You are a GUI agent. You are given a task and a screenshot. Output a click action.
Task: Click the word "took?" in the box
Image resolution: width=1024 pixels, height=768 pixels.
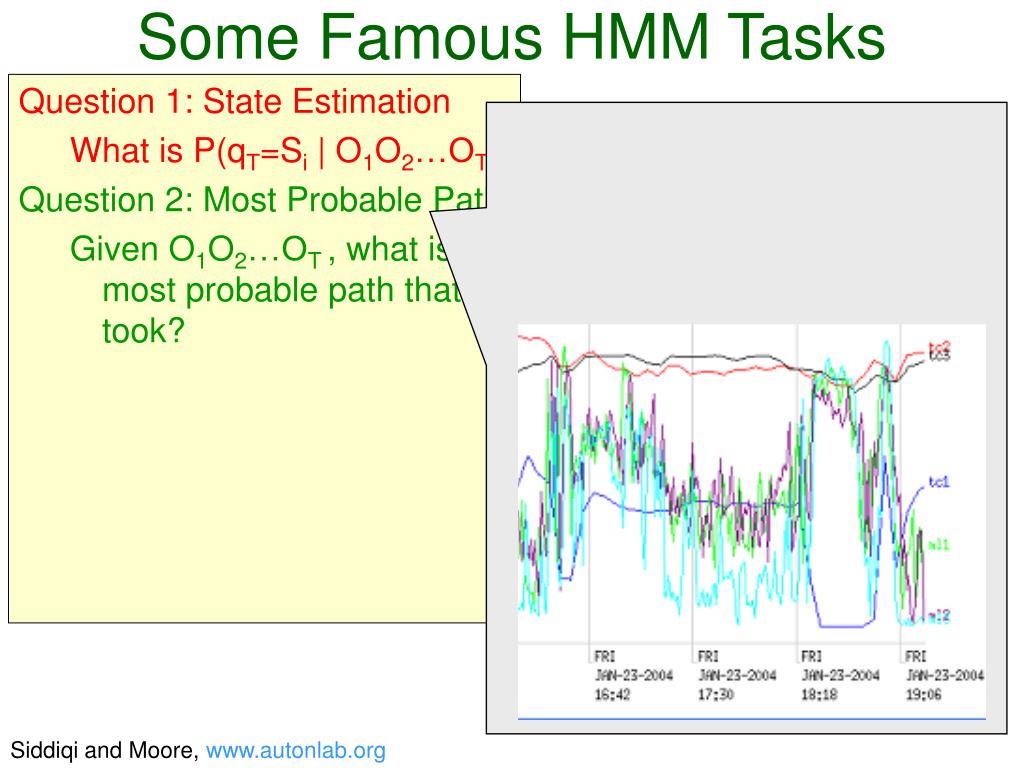point(144,330)
